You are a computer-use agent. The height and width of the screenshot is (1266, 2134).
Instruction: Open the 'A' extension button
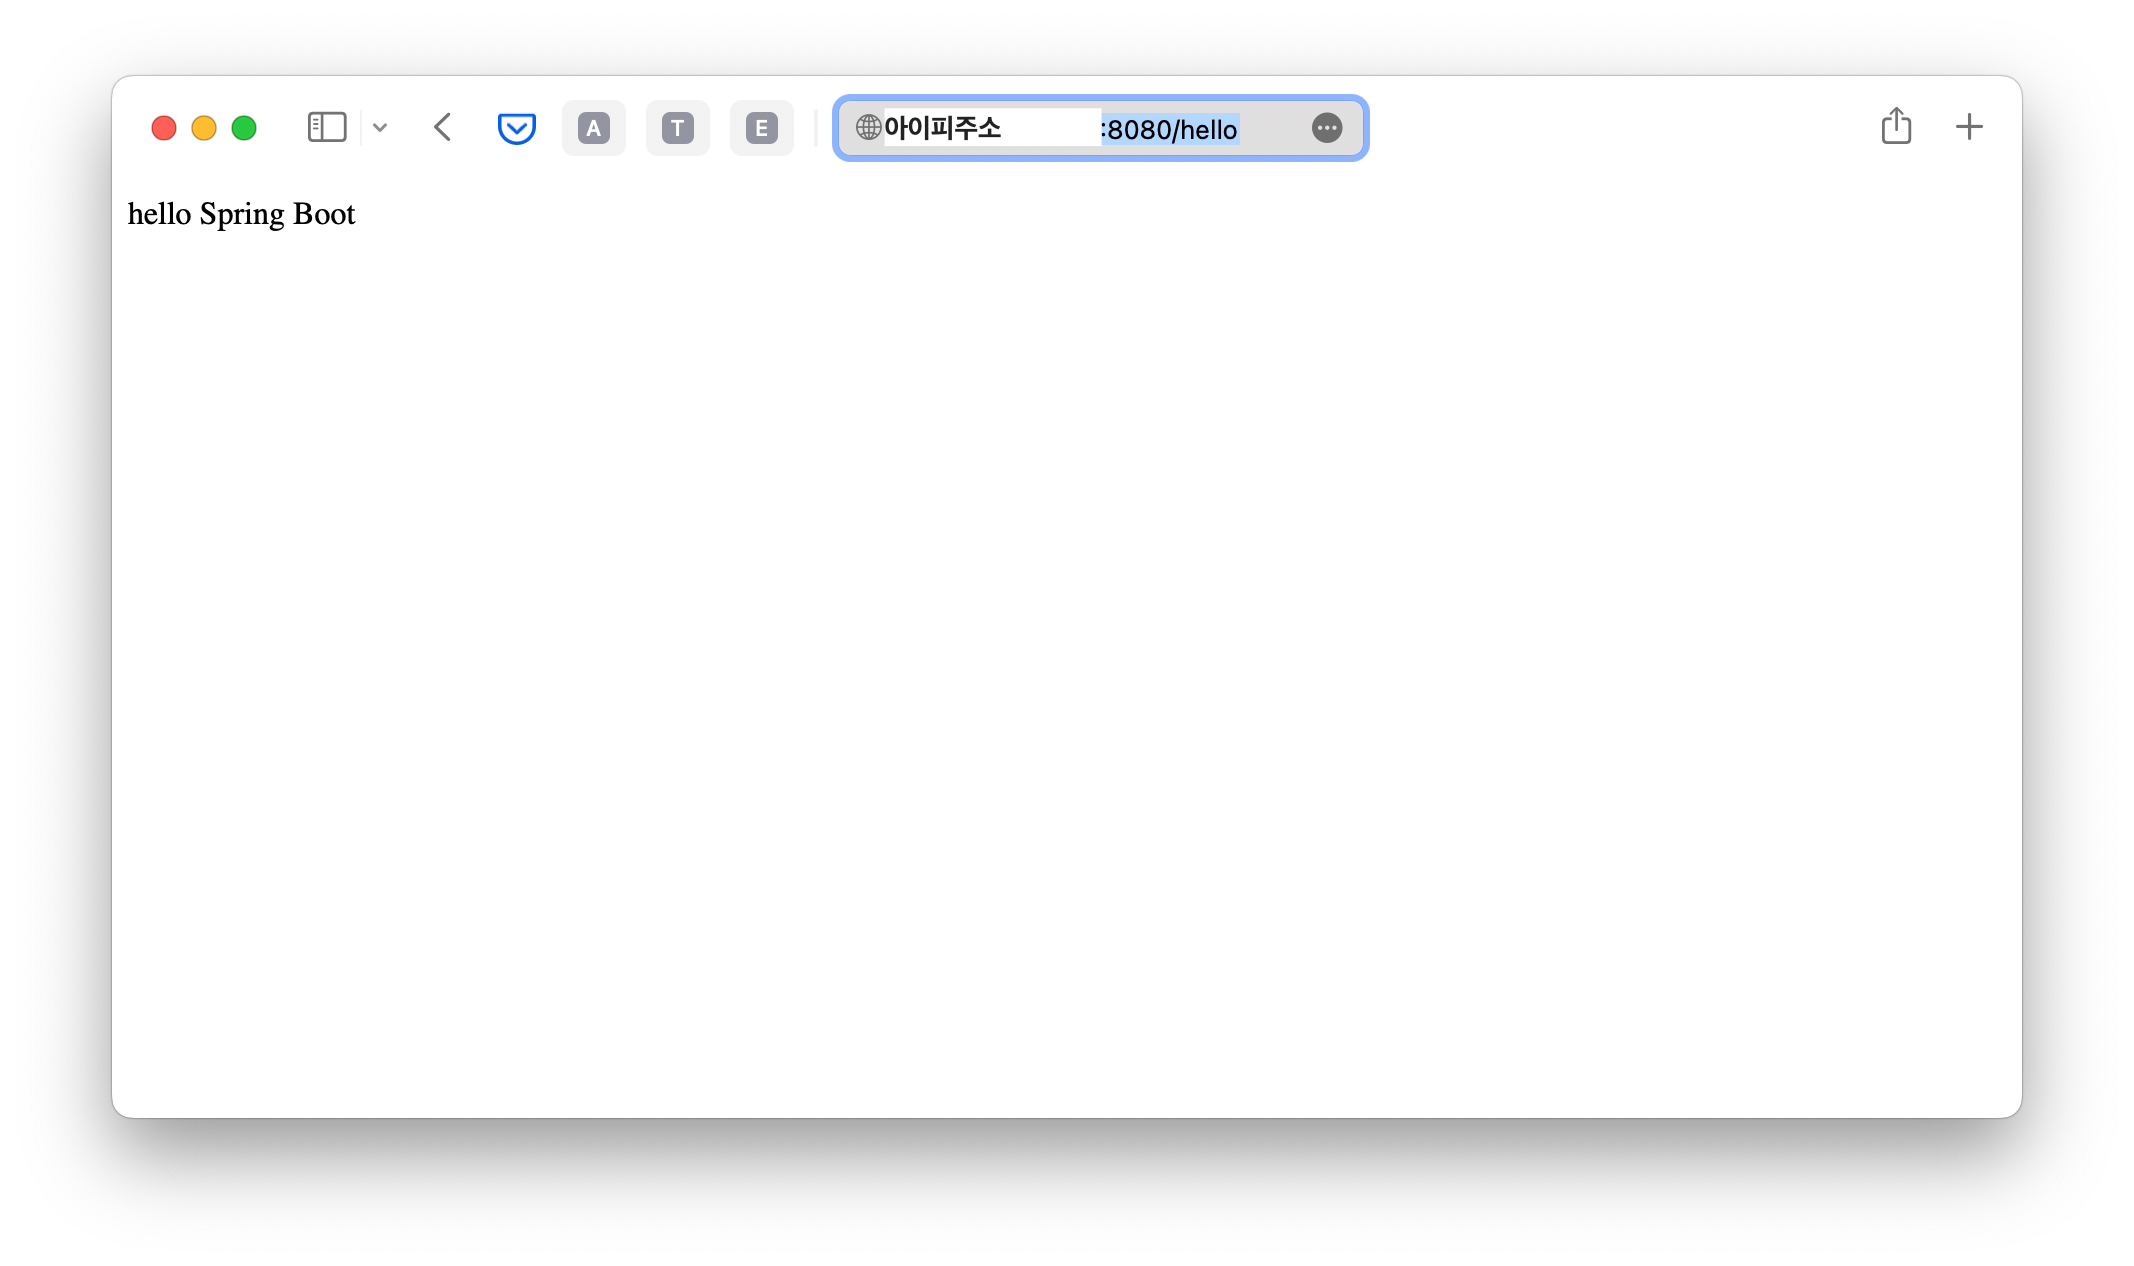click(594, 128)
